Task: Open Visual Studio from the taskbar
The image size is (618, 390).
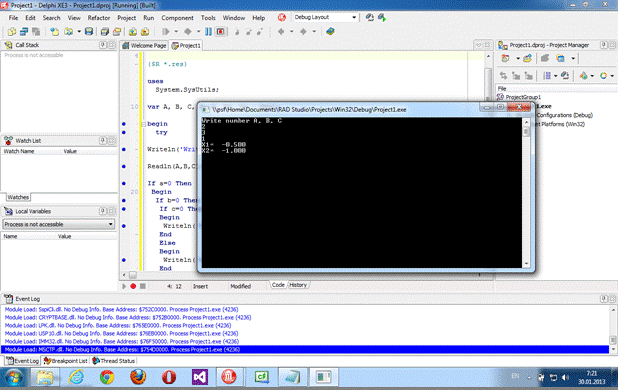Action: click(x=200, y=377)
